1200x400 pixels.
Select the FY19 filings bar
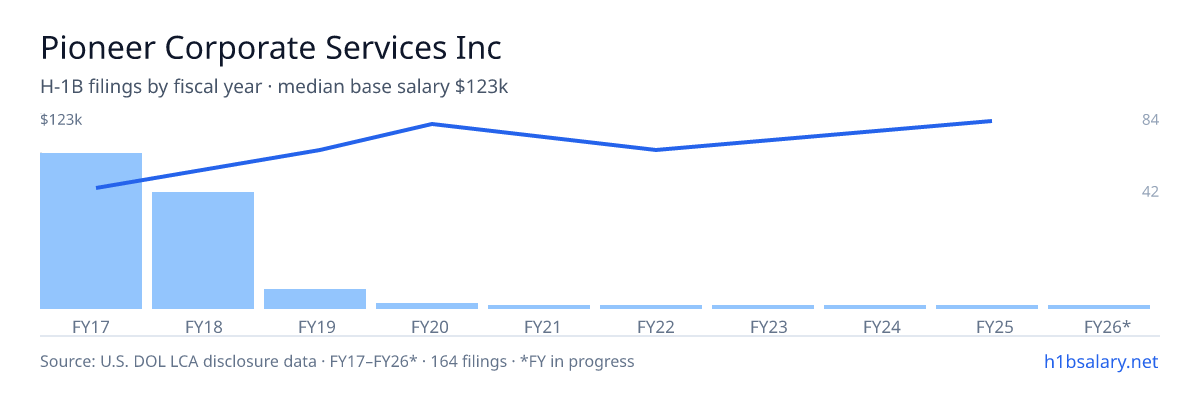(x=315, y=299)
